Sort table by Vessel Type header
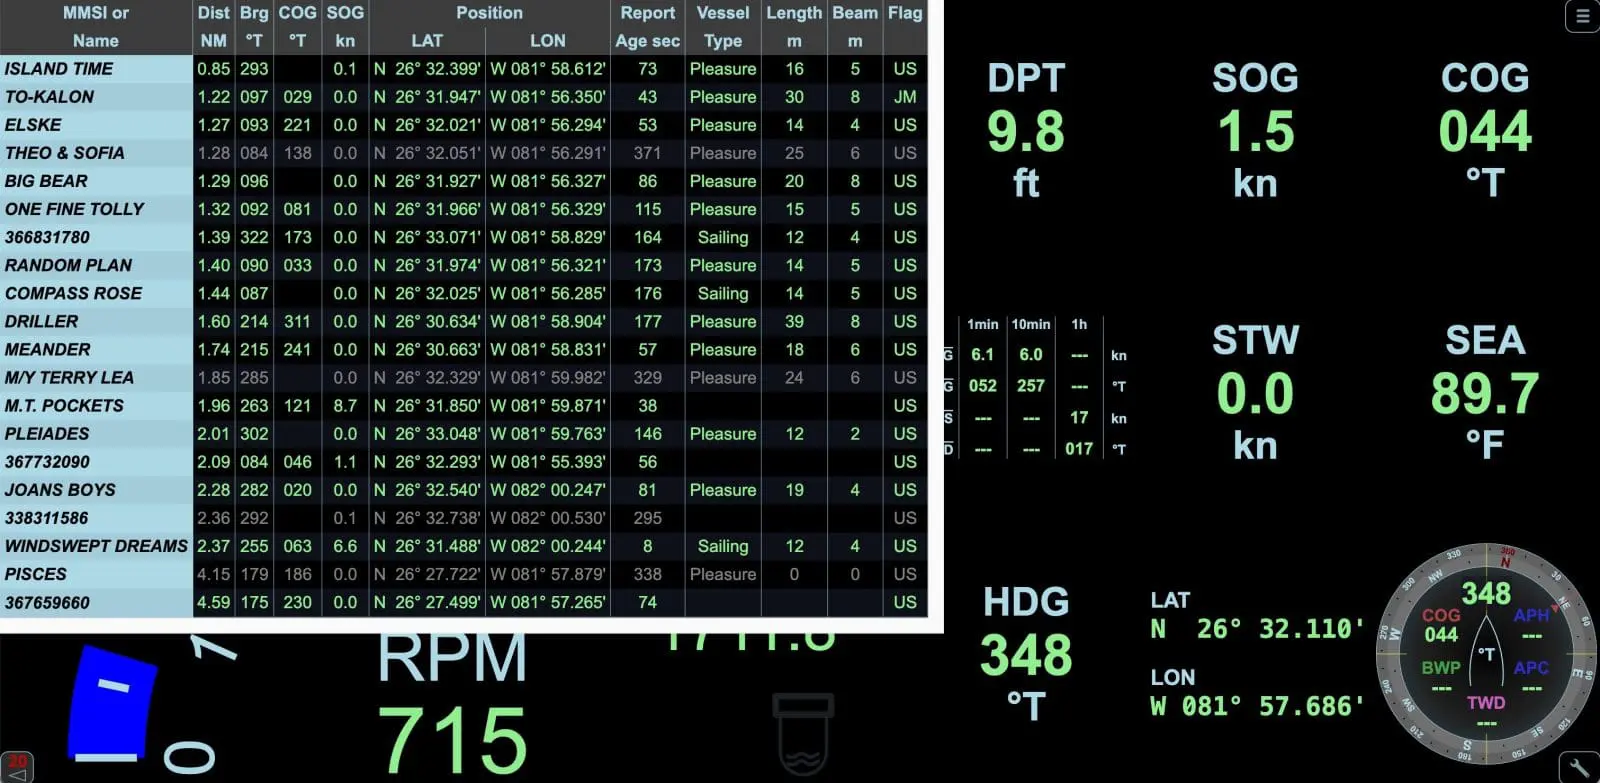 click(x=723, y=27)
